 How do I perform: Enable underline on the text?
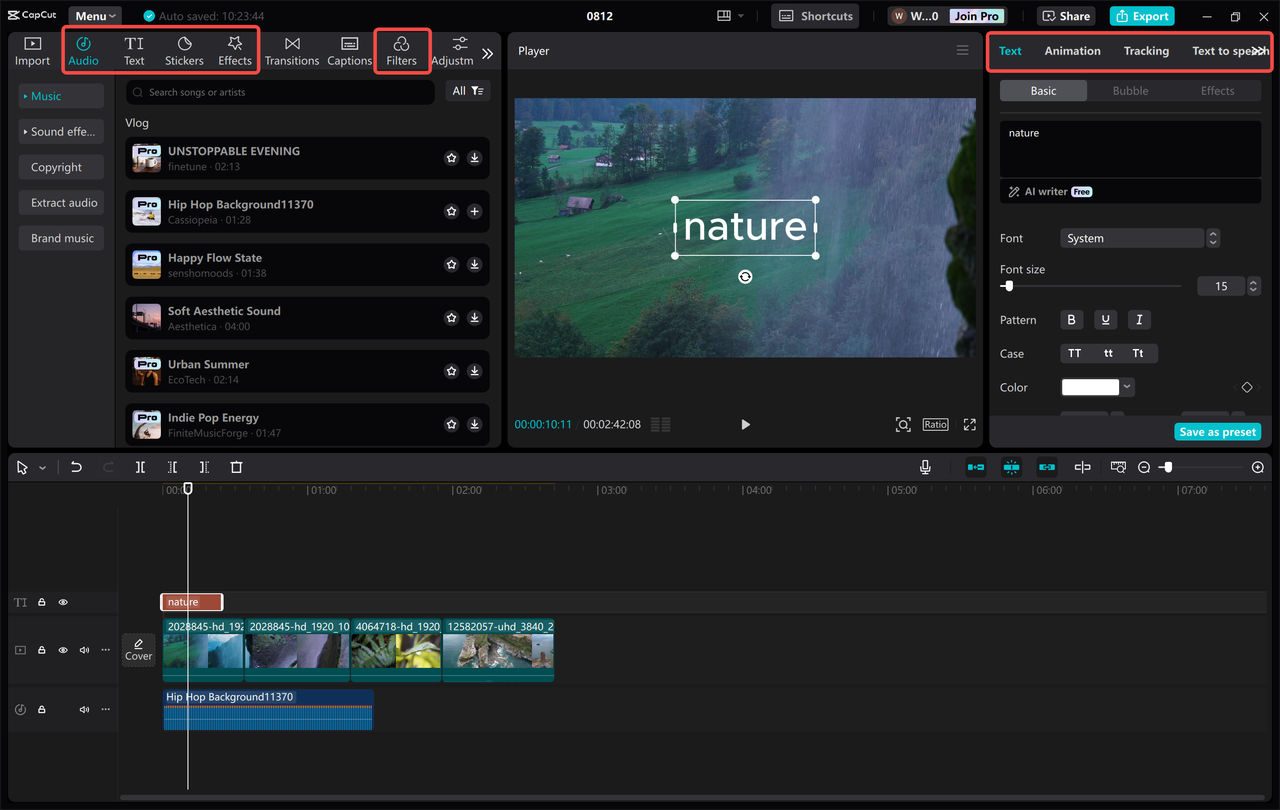pyautogui.click(x=1105, y=319)
